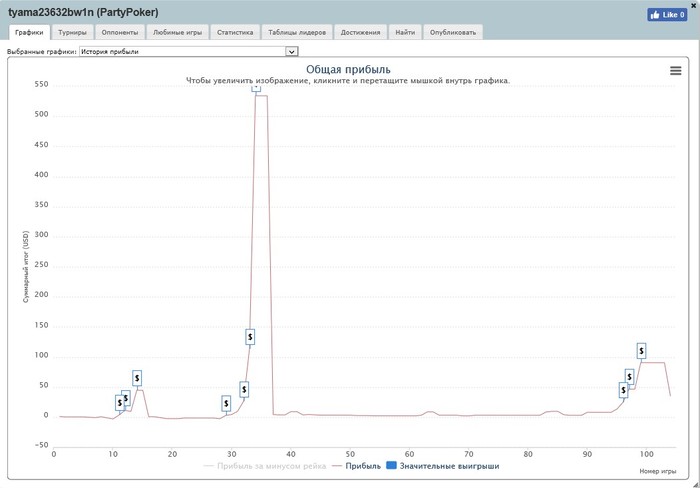Click the $ win marker near game 12

(x=126, y=398)
